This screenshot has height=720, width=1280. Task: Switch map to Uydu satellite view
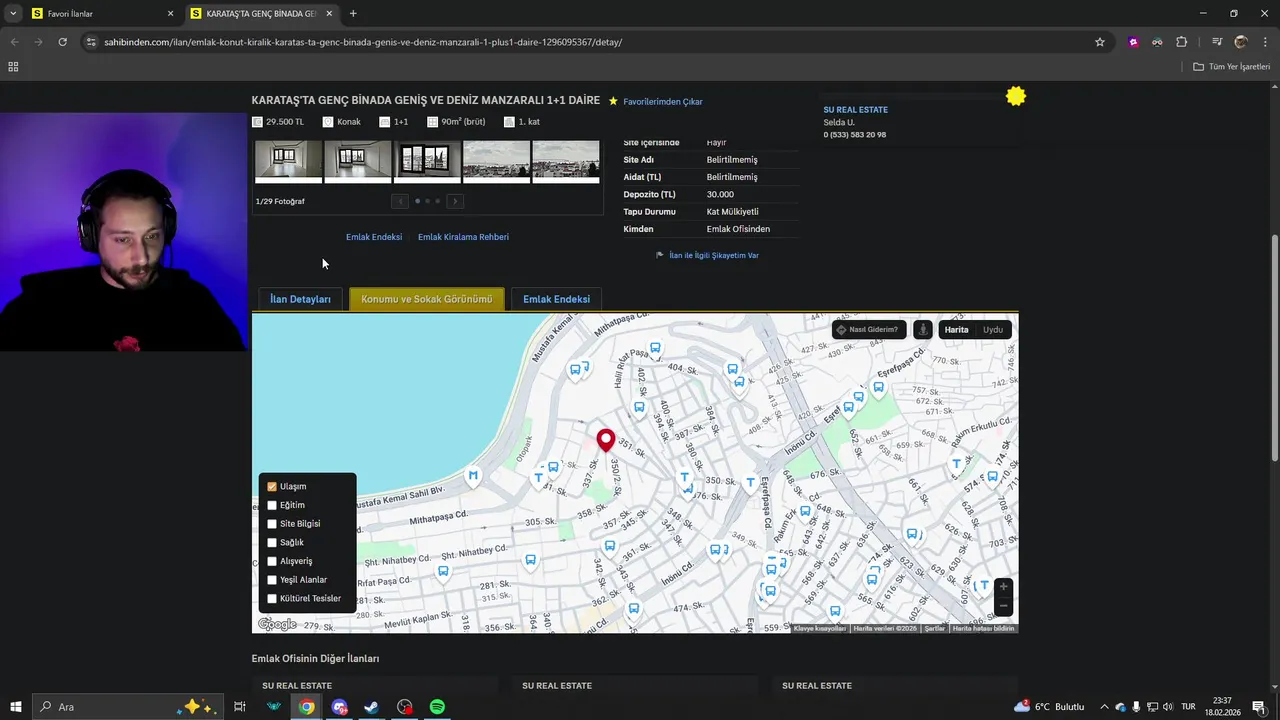click(x=993, y=329)
